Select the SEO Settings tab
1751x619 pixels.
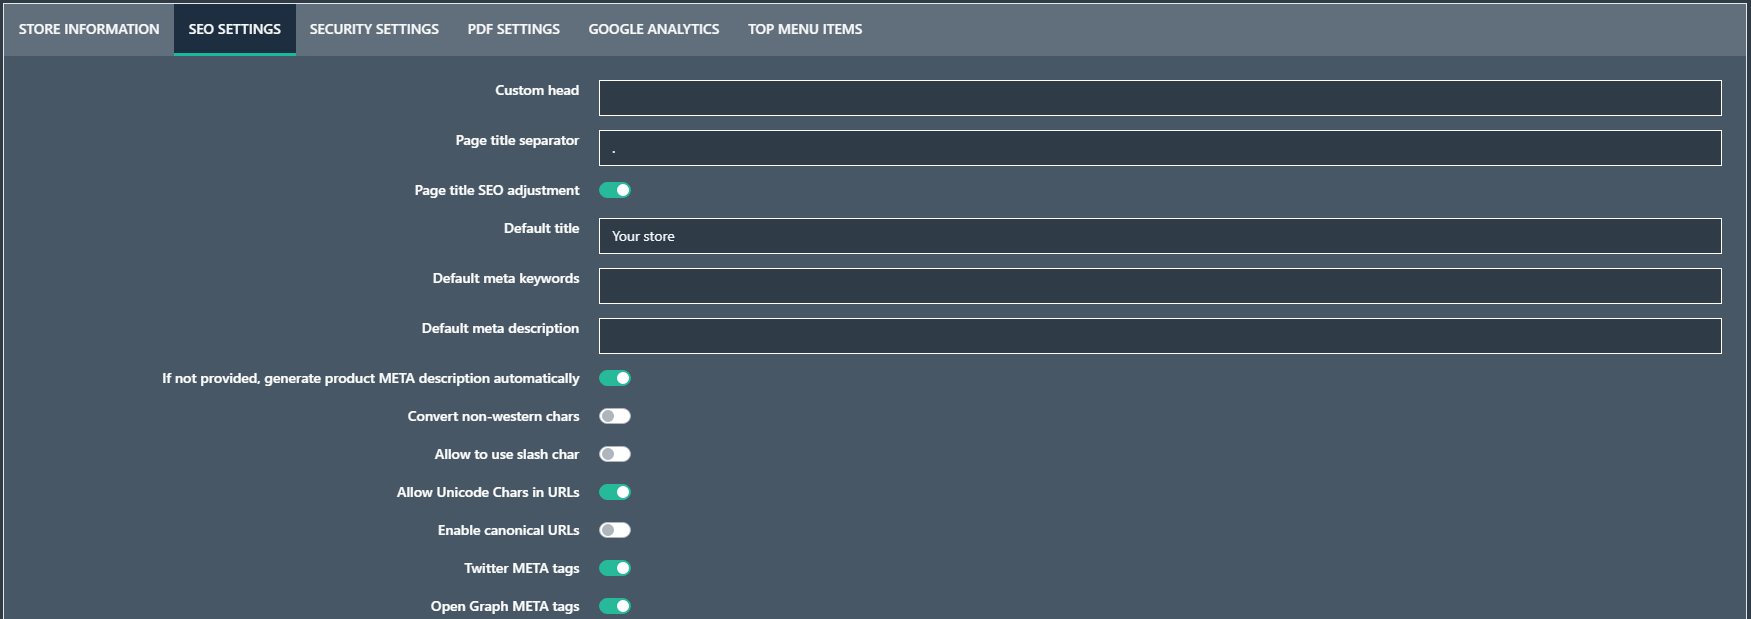point(235,29)
